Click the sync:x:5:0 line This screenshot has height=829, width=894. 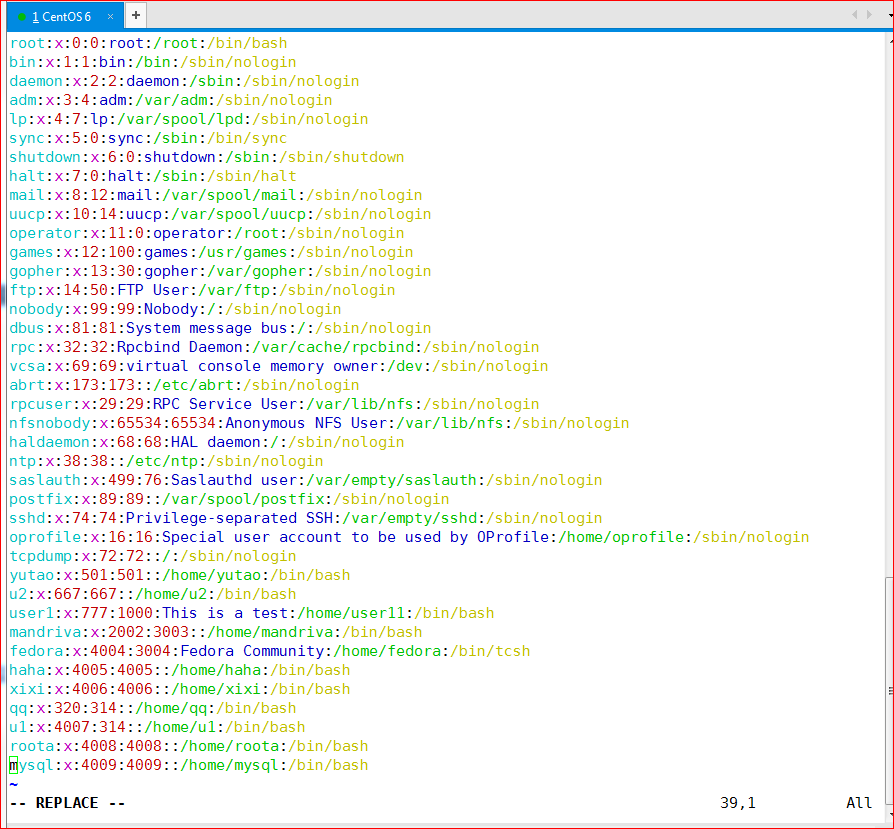(x=148, y=138)
